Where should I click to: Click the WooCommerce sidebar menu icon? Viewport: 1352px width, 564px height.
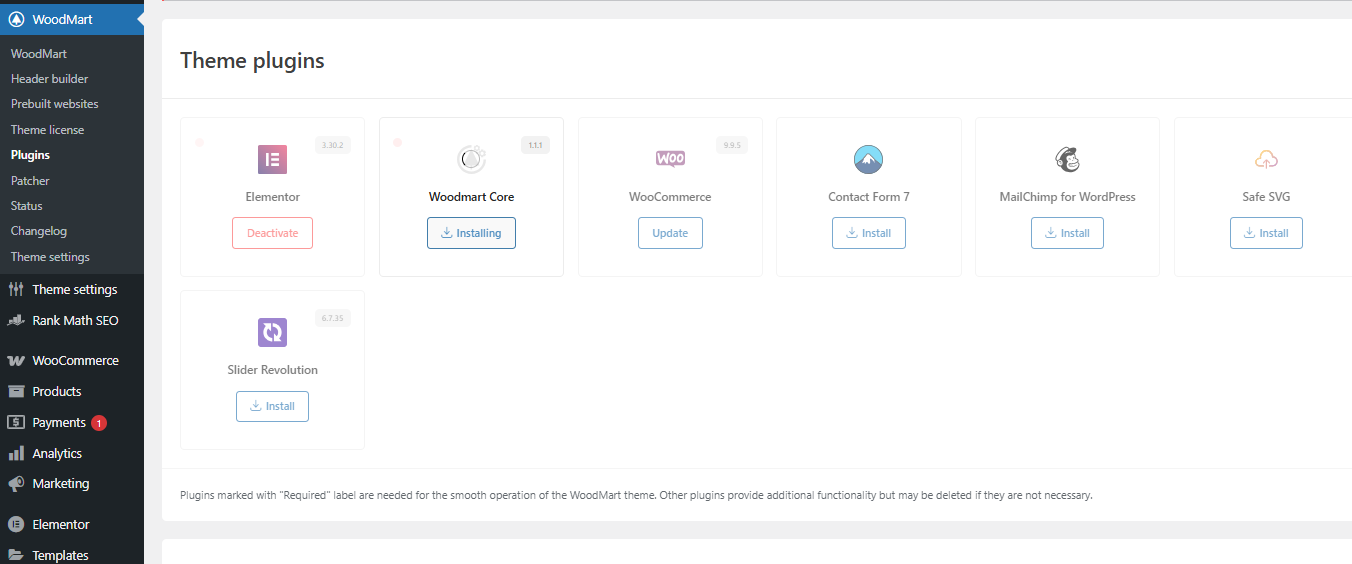tap(16, 360)
